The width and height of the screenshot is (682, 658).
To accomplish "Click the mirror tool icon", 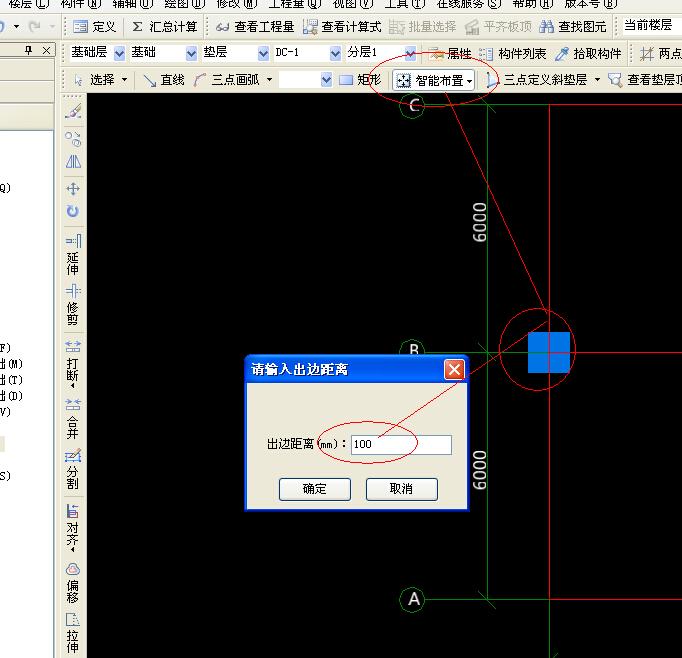I will point(73,162).
